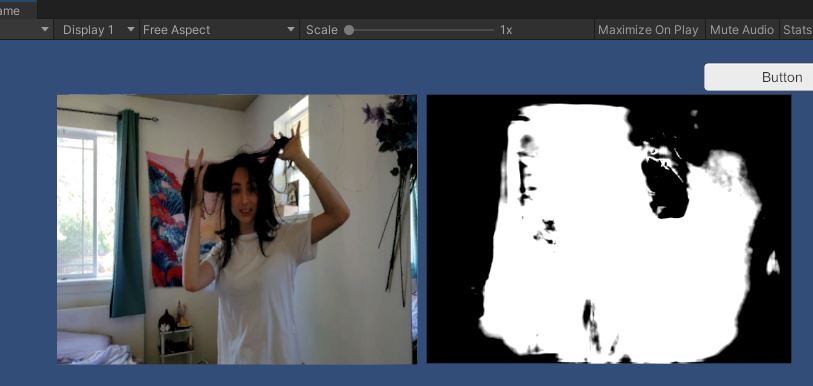Screen dimensions: 813x386
Task: Click the Scale label in the toolbar
Action: point(321,30)
